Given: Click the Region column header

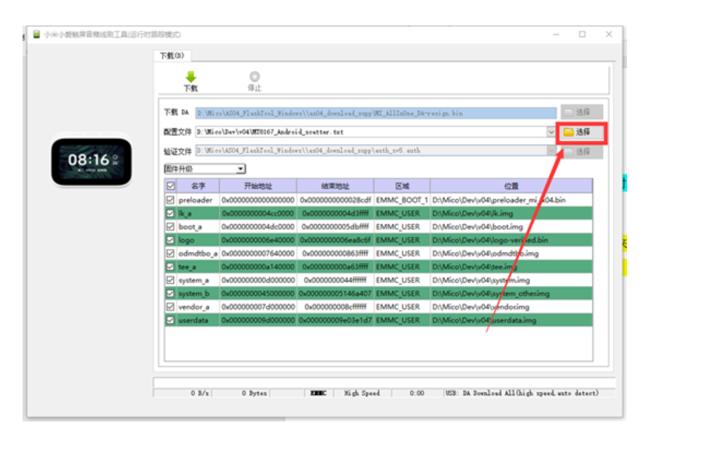Looking at the screenshot, I should (402, 185).
